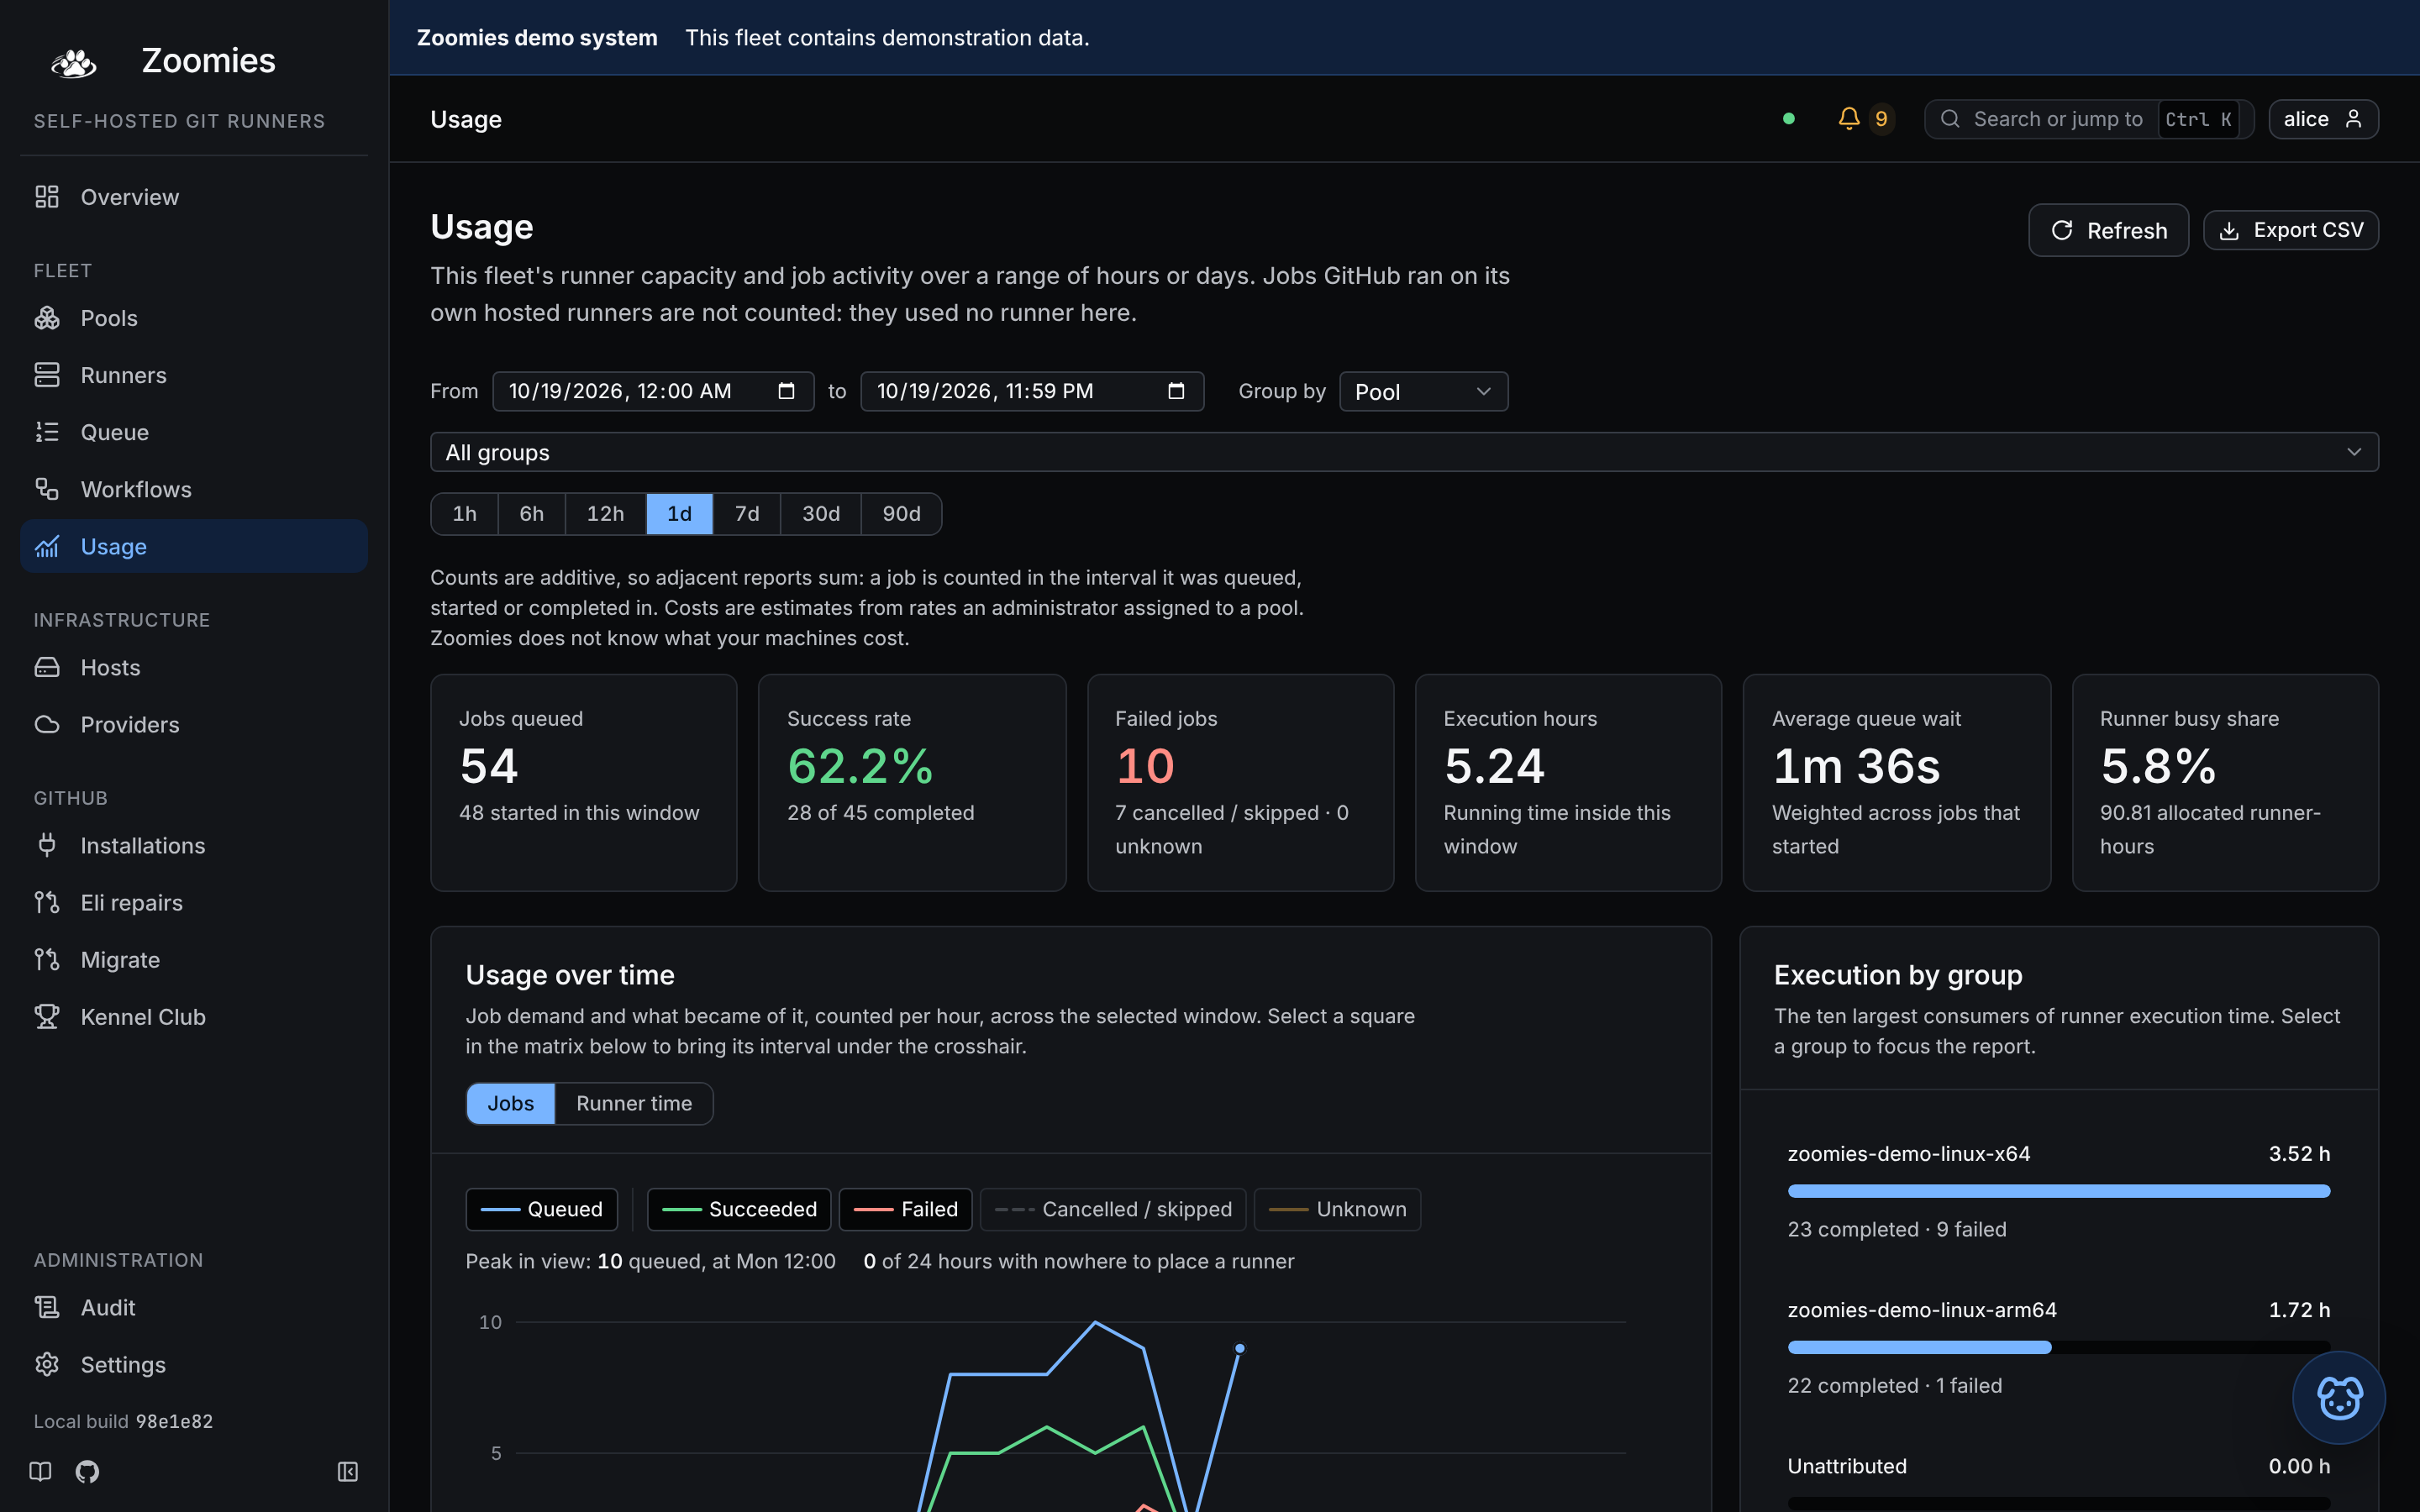Switch chart to Runner time

[x=634, y=1103]
